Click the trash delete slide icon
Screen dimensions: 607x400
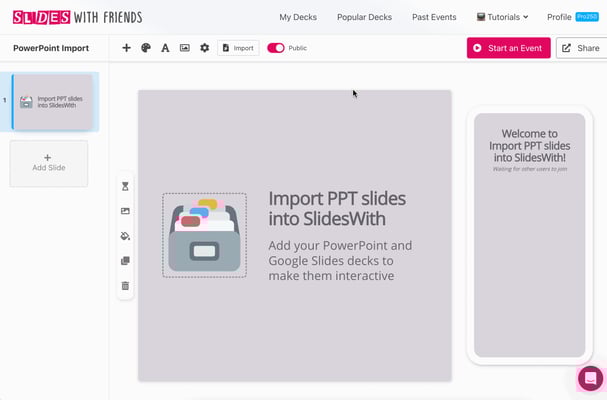coord(125,286)
